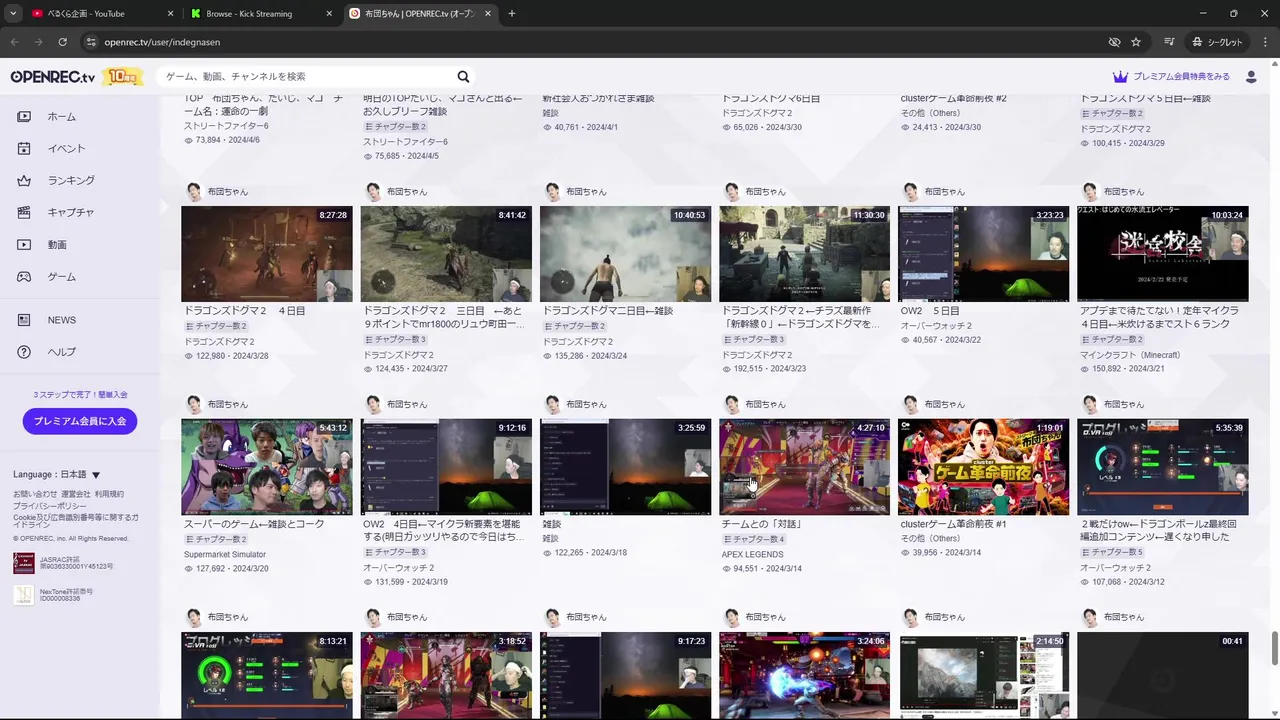1280x720 pixels.
Task: Click the 10周年 anniversary badge
Action: coord(122,77)
